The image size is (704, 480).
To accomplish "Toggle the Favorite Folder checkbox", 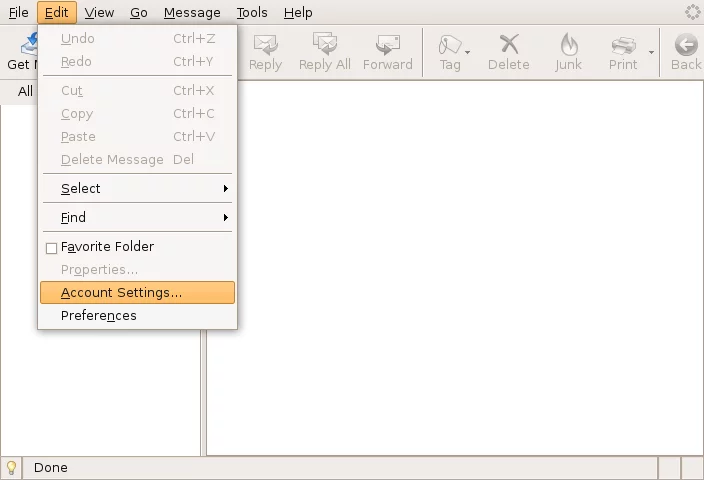I will point(52,248).
